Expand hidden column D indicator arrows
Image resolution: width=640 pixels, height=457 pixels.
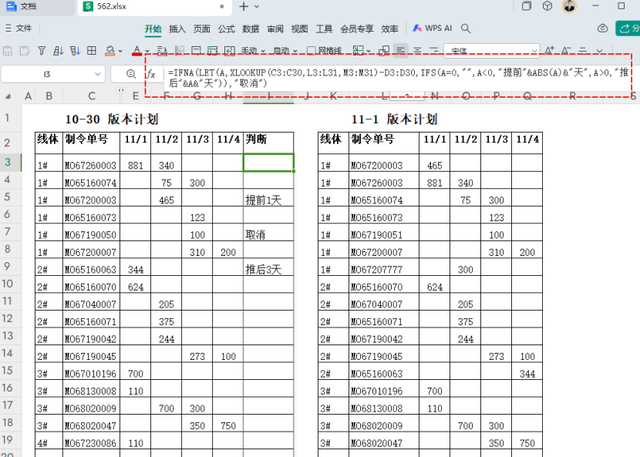point(121,91)
